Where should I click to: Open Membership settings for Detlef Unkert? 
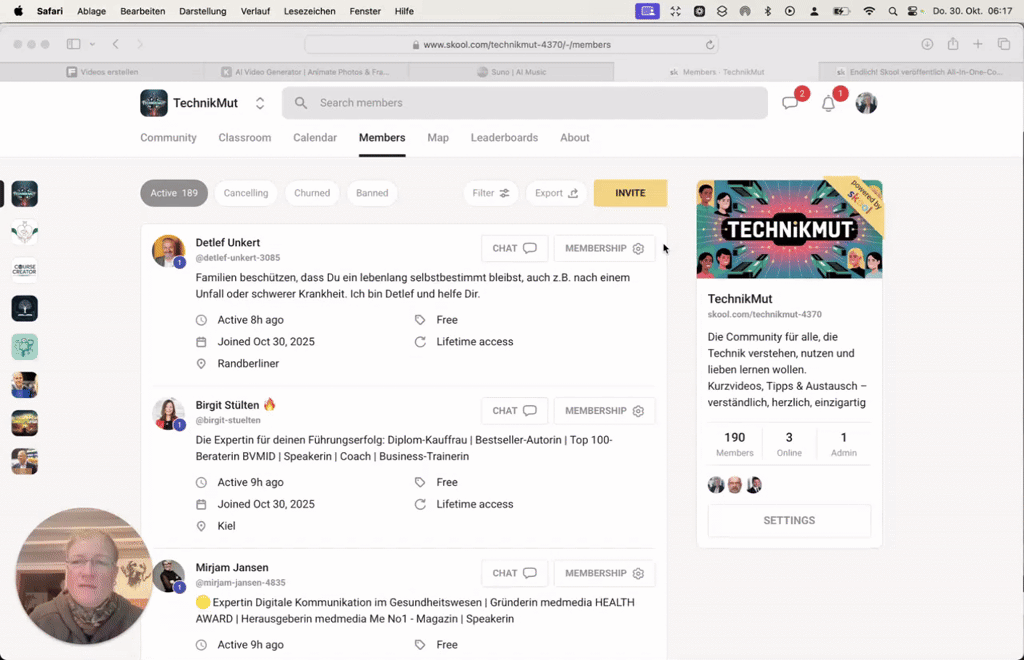click(x=604, y=248)
